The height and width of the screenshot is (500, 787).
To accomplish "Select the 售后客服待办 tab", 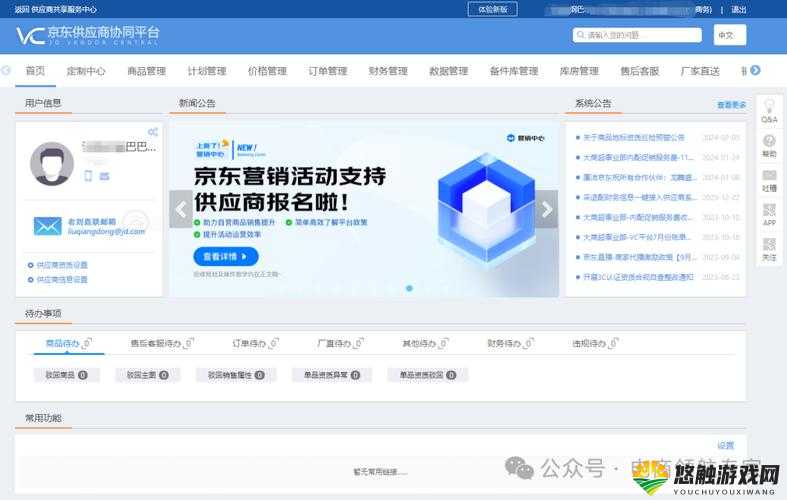I will click(162, 343).
